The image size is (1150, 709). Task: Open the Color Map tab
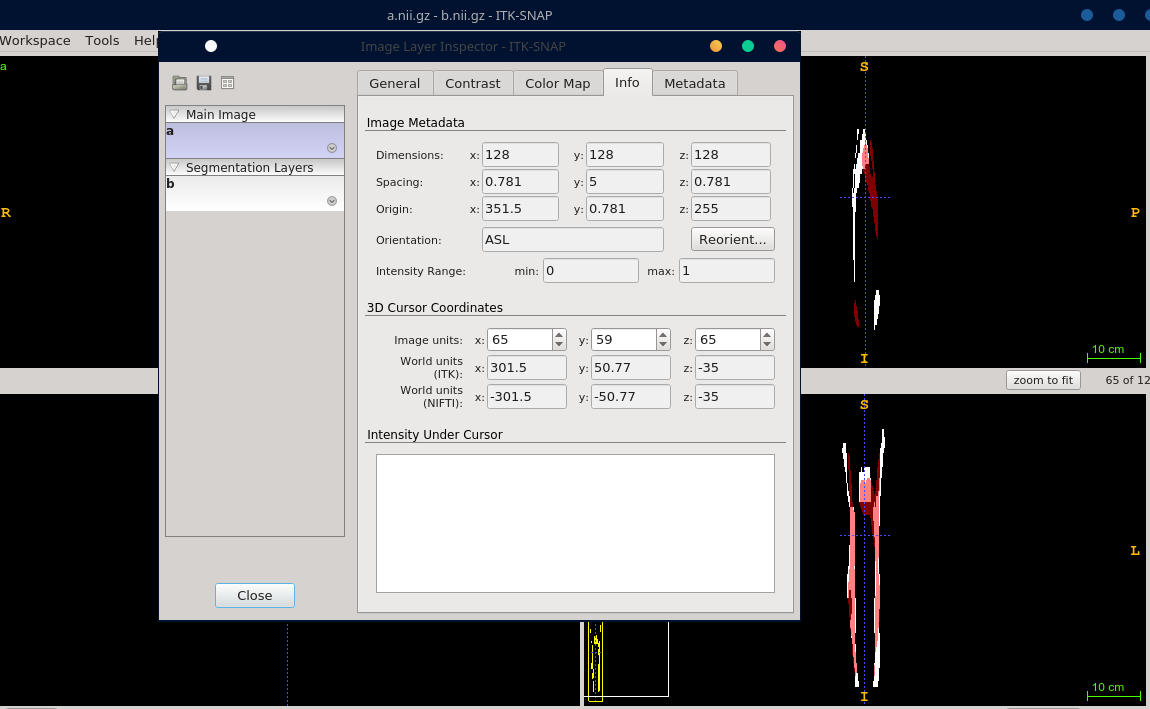558,83
